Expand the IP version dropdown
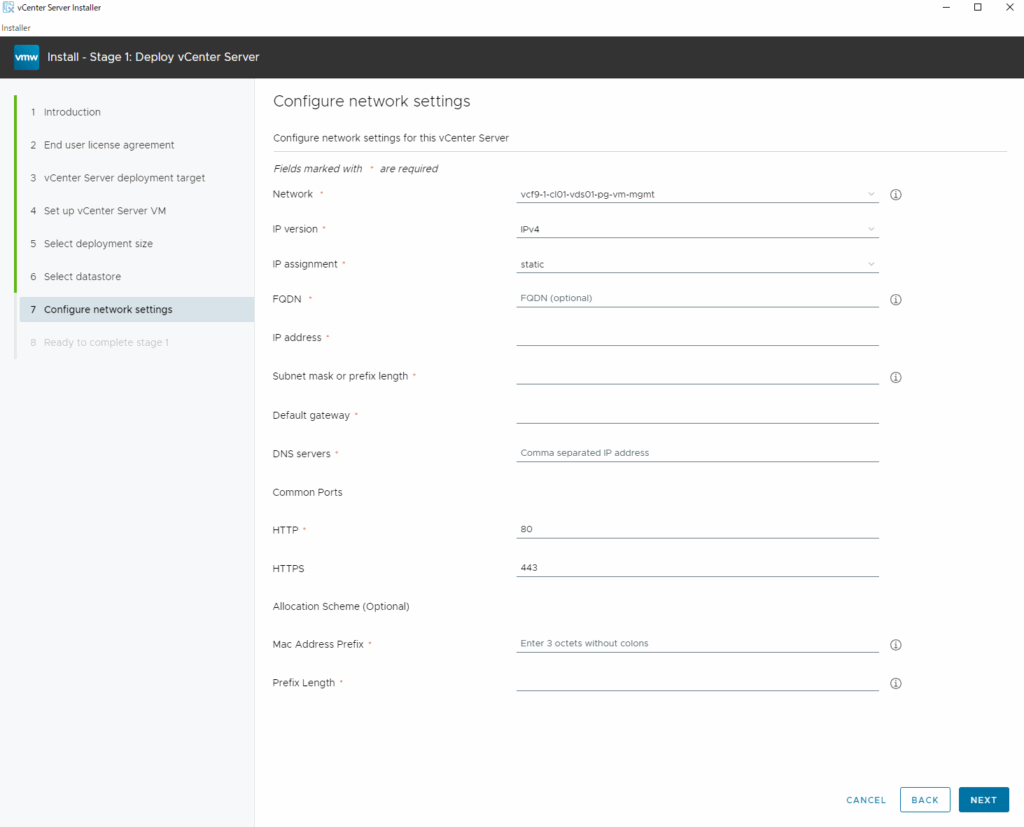Image resolution: width=1024 pixels, height=827 pixels. pos(697,229)
